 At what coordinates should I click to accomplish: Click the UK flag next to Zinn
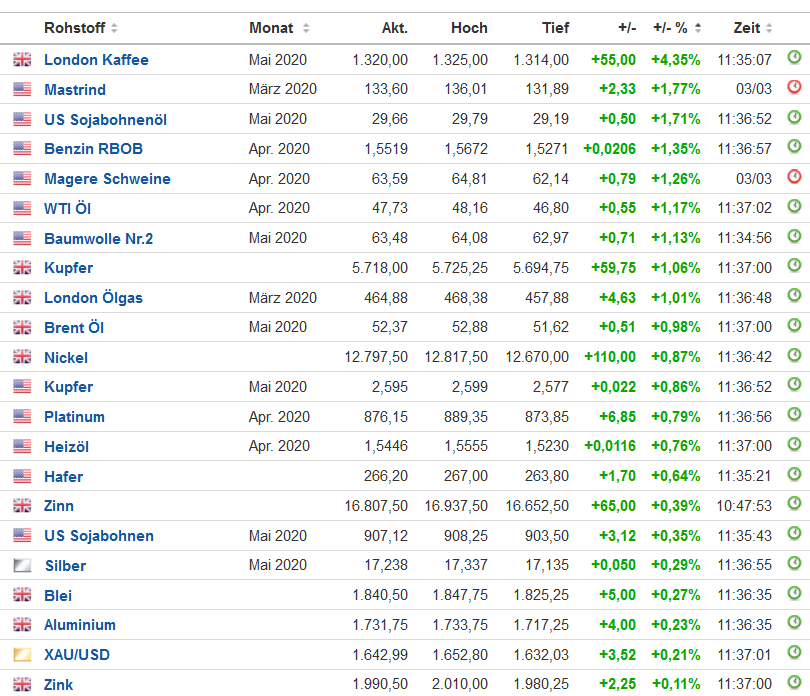tap(22, 505)
